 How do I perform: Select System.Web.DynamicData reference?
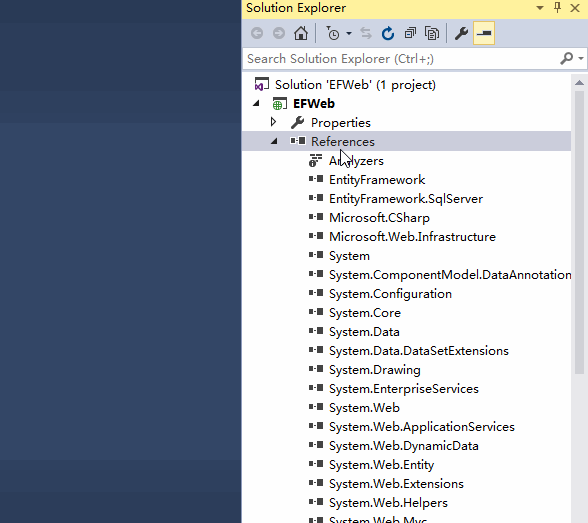click(404, 446)
